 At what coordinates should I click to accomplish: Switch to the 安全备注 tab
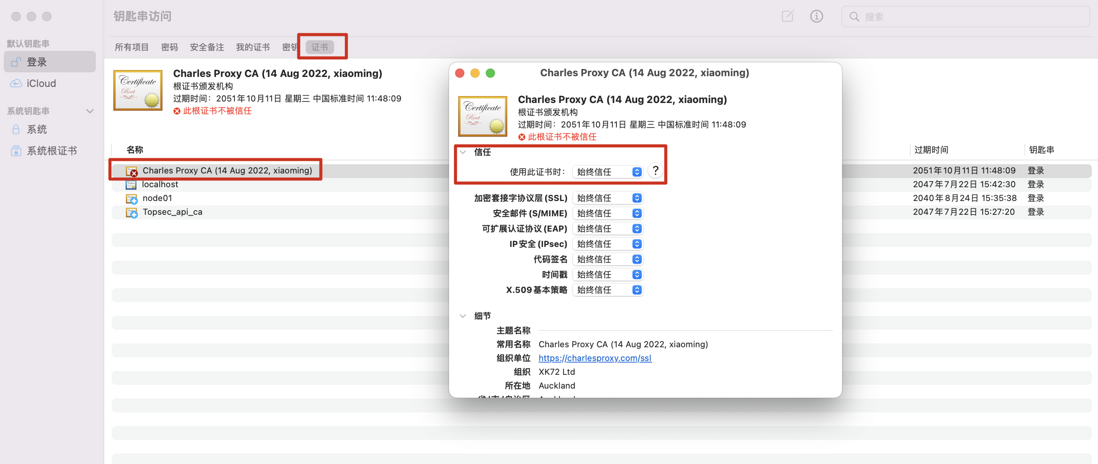[x=207, y=47]
